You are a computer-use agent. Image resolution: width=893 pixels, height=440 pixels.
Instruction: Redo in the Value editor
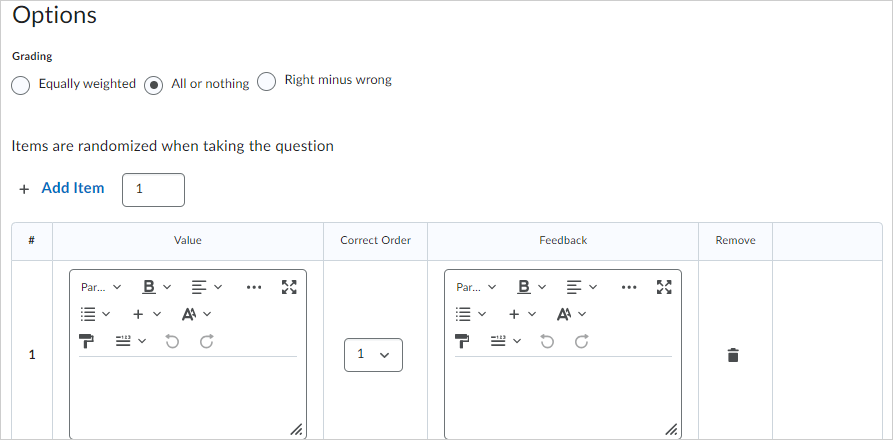[x=206, y=341]
